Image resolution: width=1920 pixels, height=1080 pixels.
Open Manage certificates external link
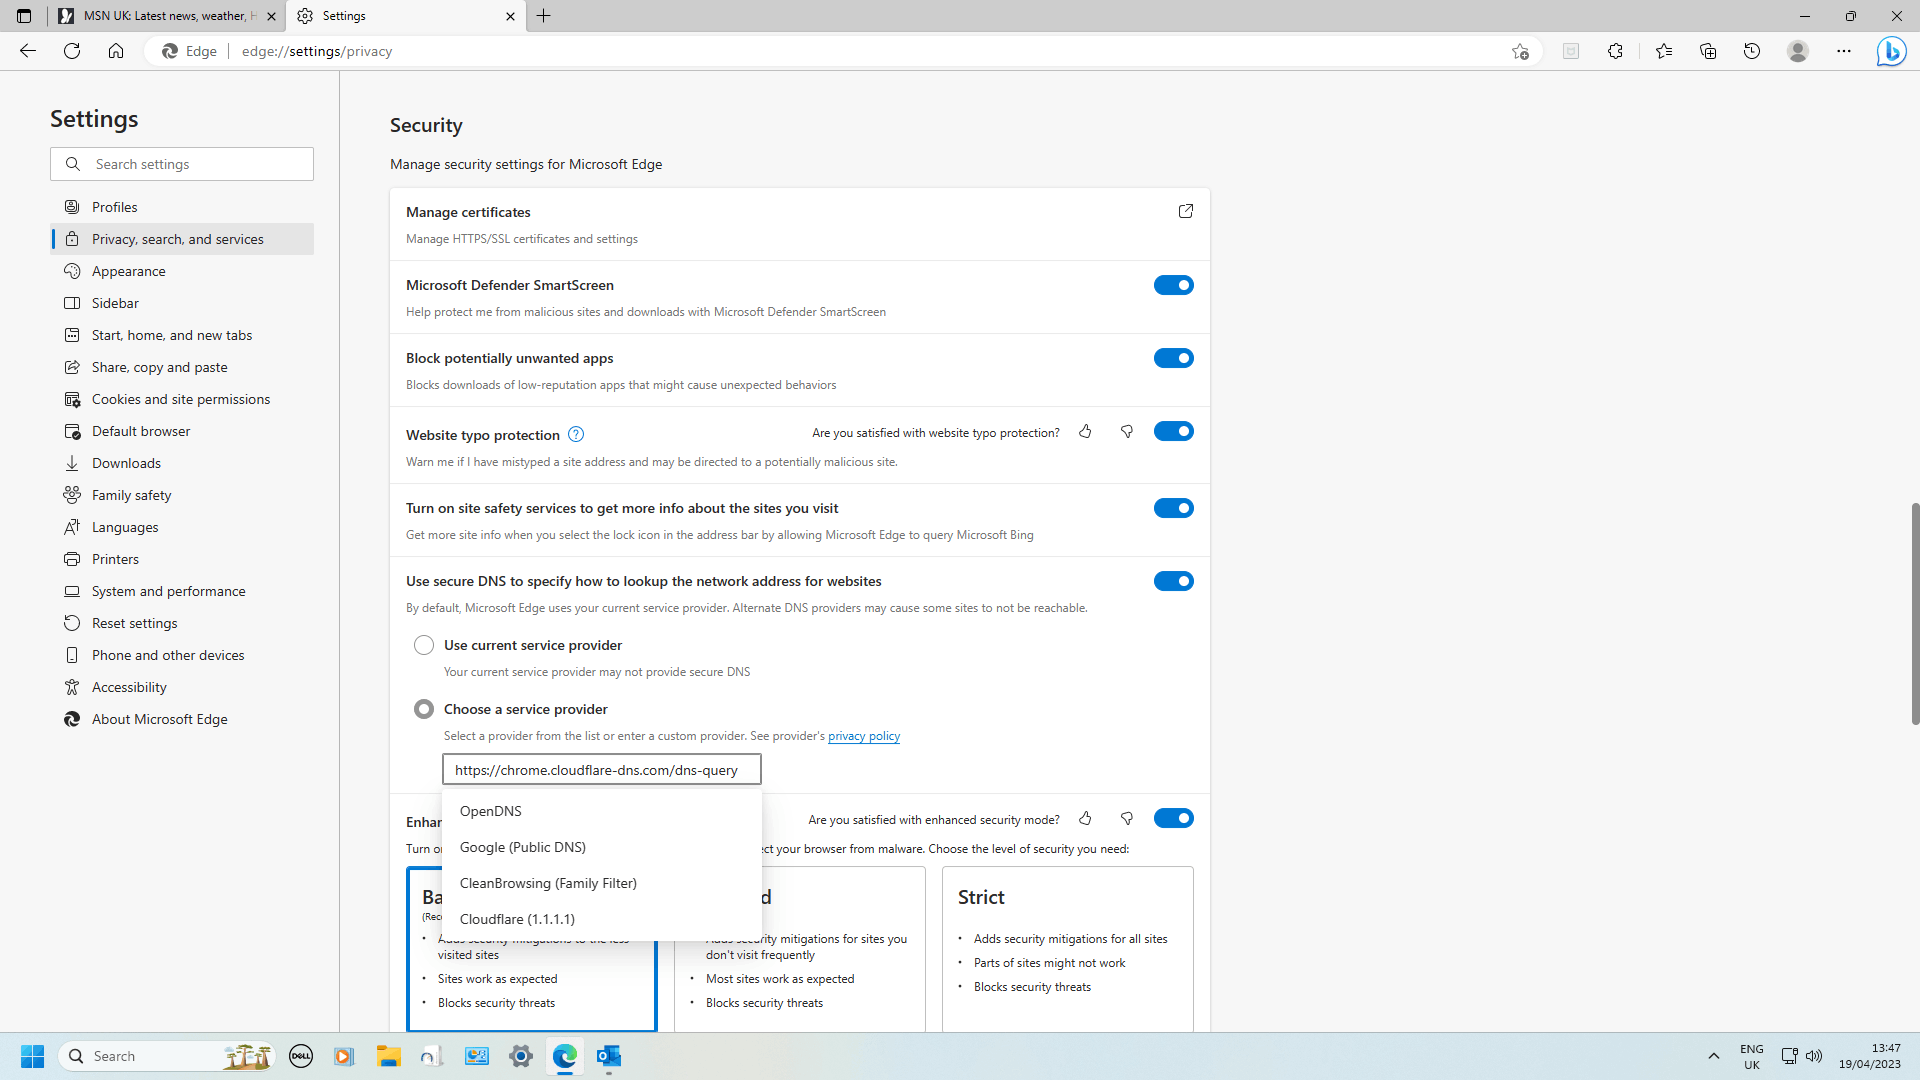tap(1185, 211)
